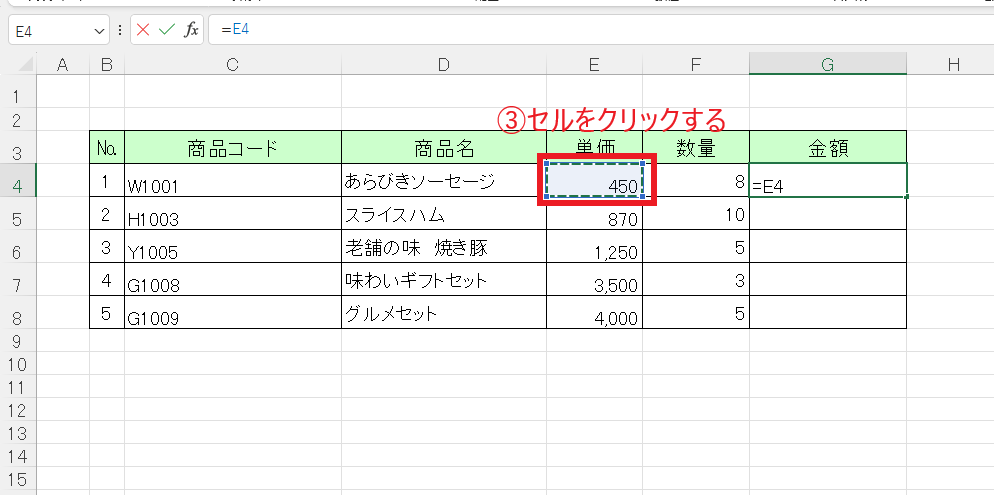994x495 pixels.
Task: Select column D header
Action: tap(444, 64)
